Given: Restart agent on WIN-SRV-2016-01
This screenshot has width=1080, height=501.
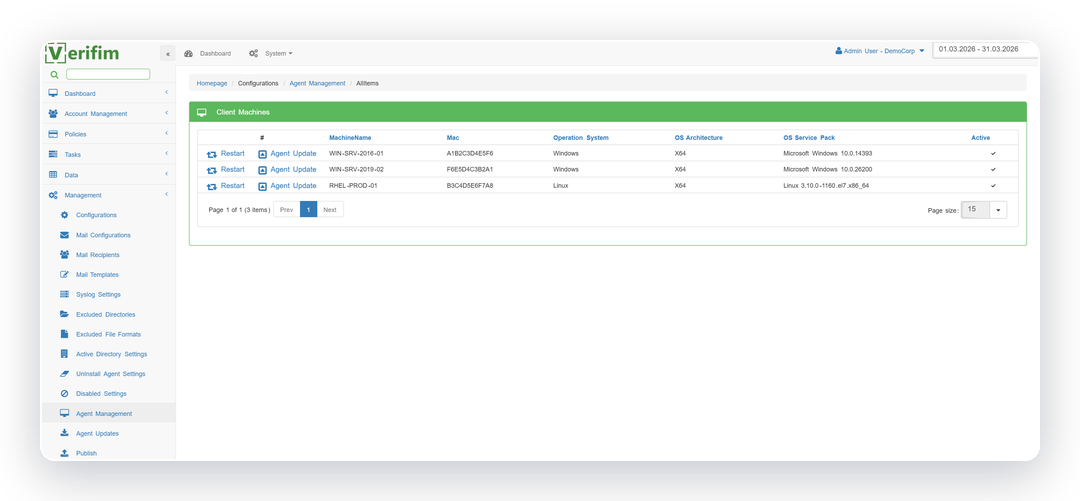Looking at the screenshot, I should (225, 154).
